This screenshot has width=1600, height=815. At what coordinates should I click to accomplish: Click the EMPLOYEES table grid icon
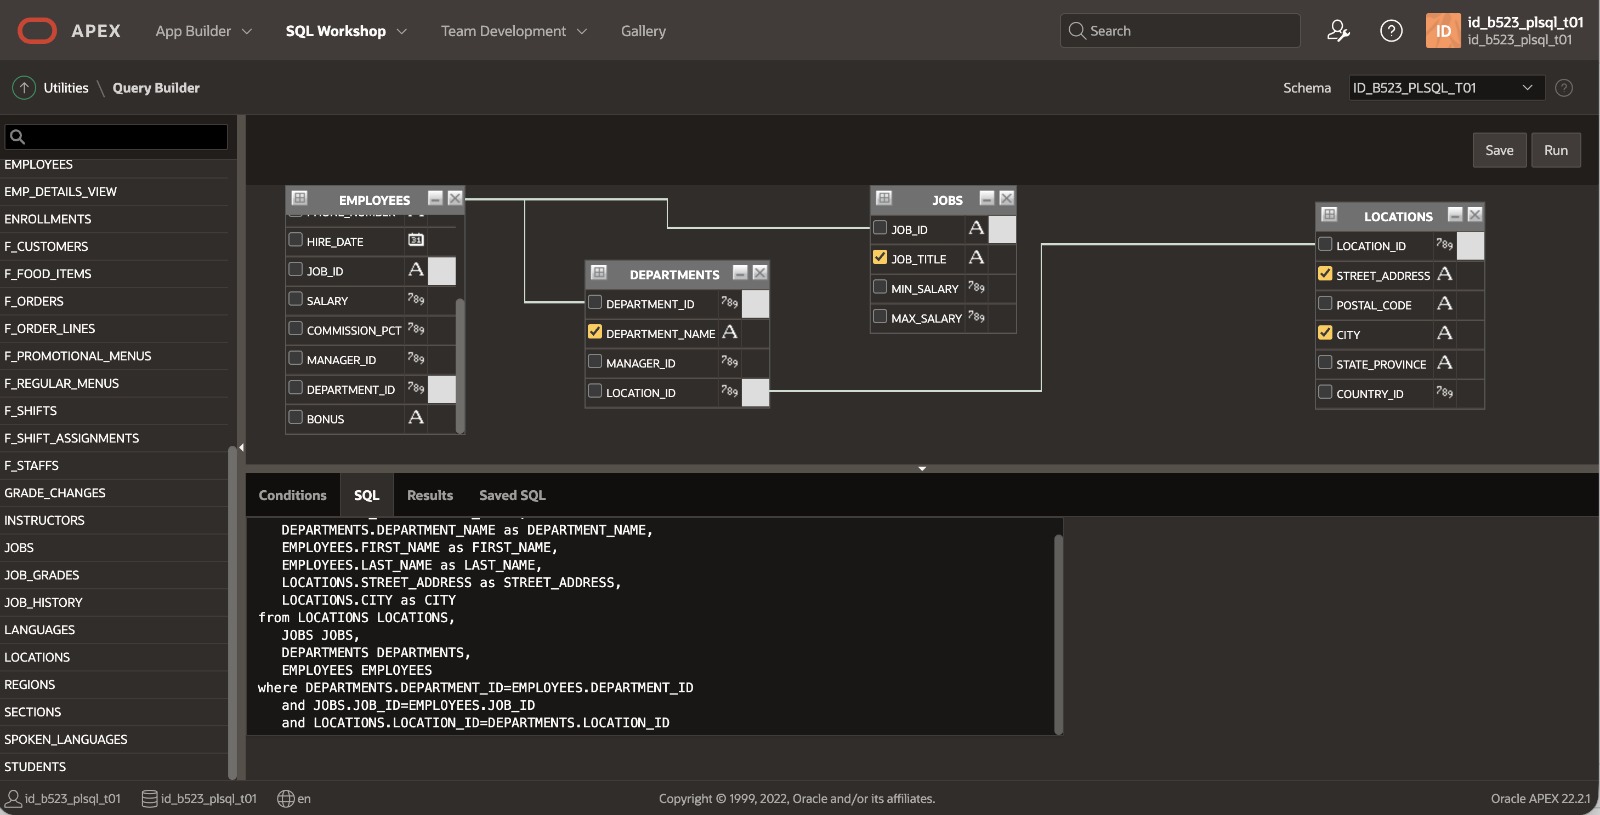coord(299,198)
